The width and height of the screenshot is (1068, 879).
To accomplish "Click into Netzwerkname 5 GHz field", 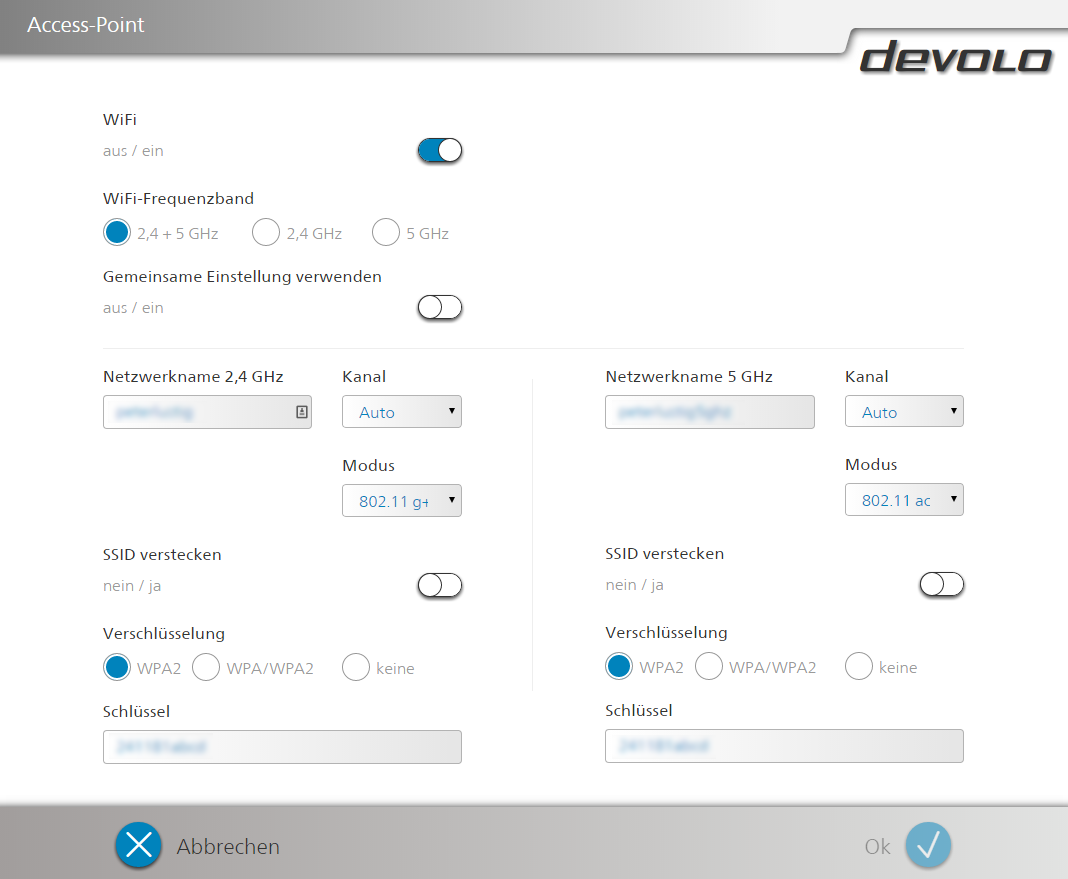I will (x=709, y=412).
